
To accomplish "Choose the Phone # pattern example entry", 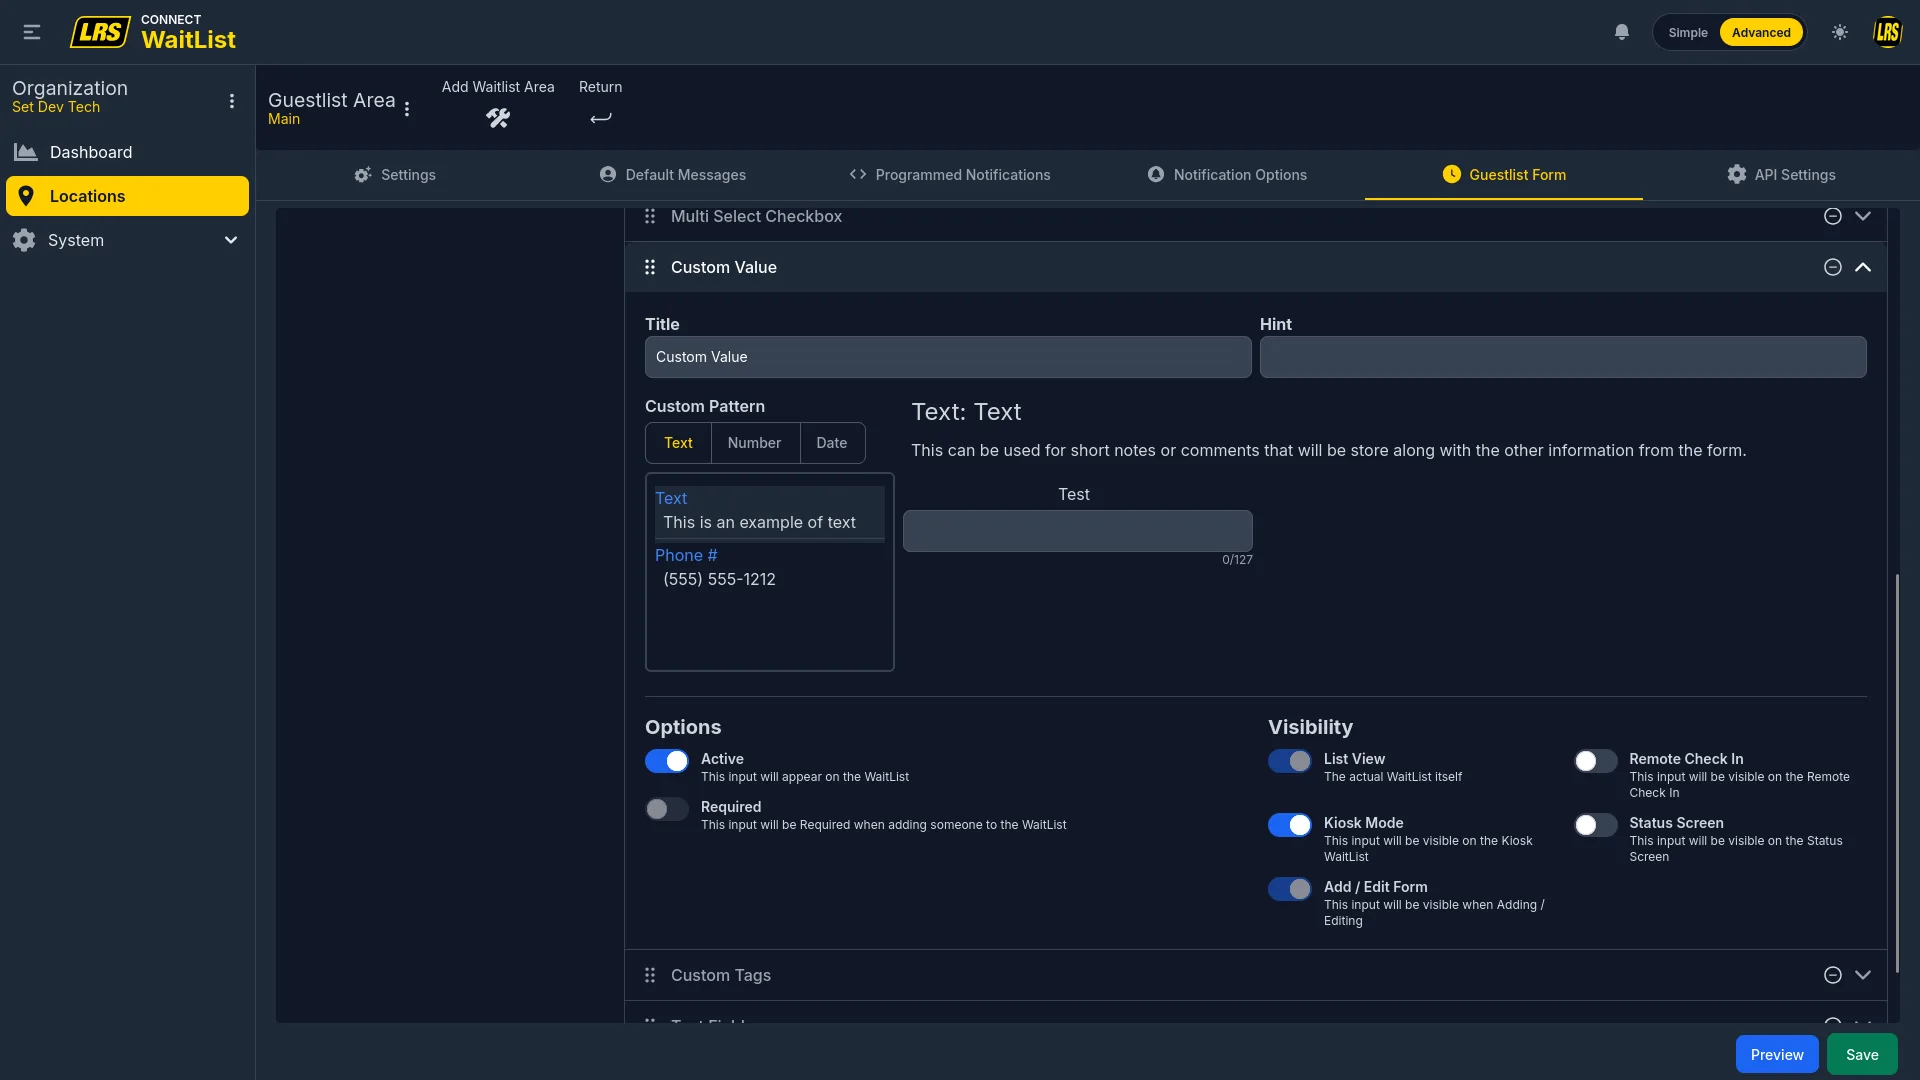I will [x=770, y=568].
